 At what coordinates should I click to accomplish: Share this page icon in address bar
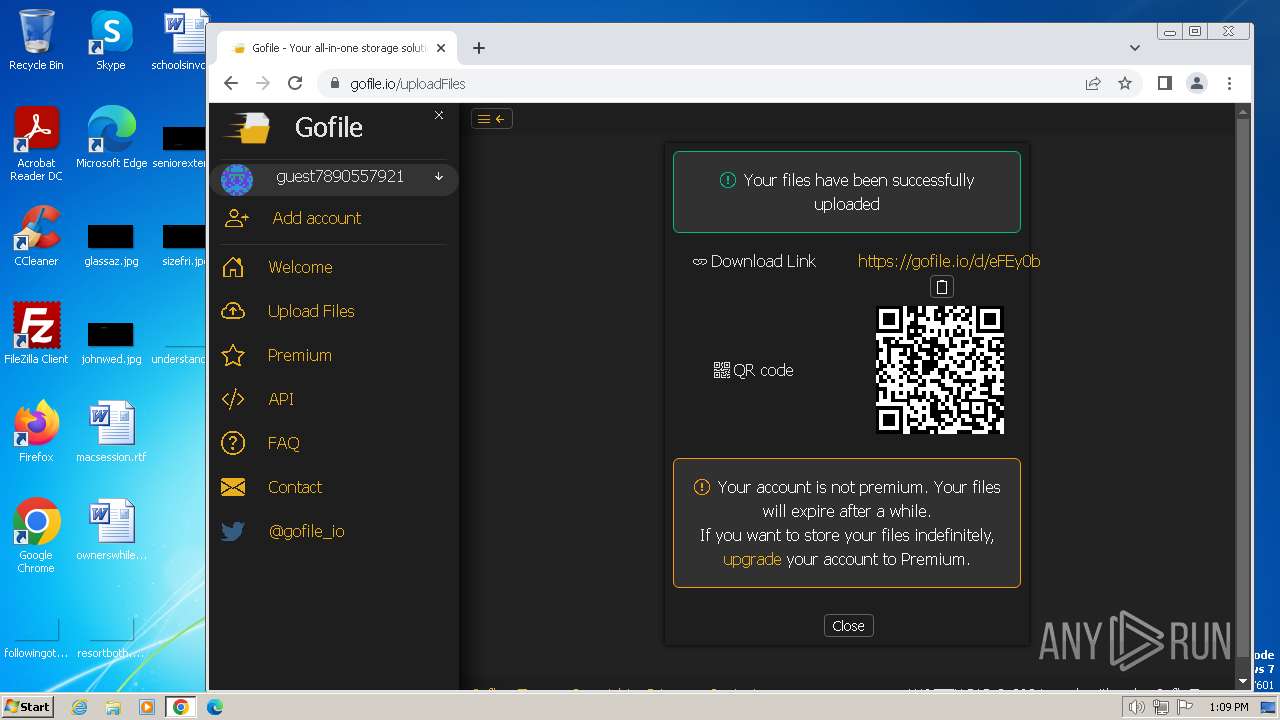[1093, 84]
